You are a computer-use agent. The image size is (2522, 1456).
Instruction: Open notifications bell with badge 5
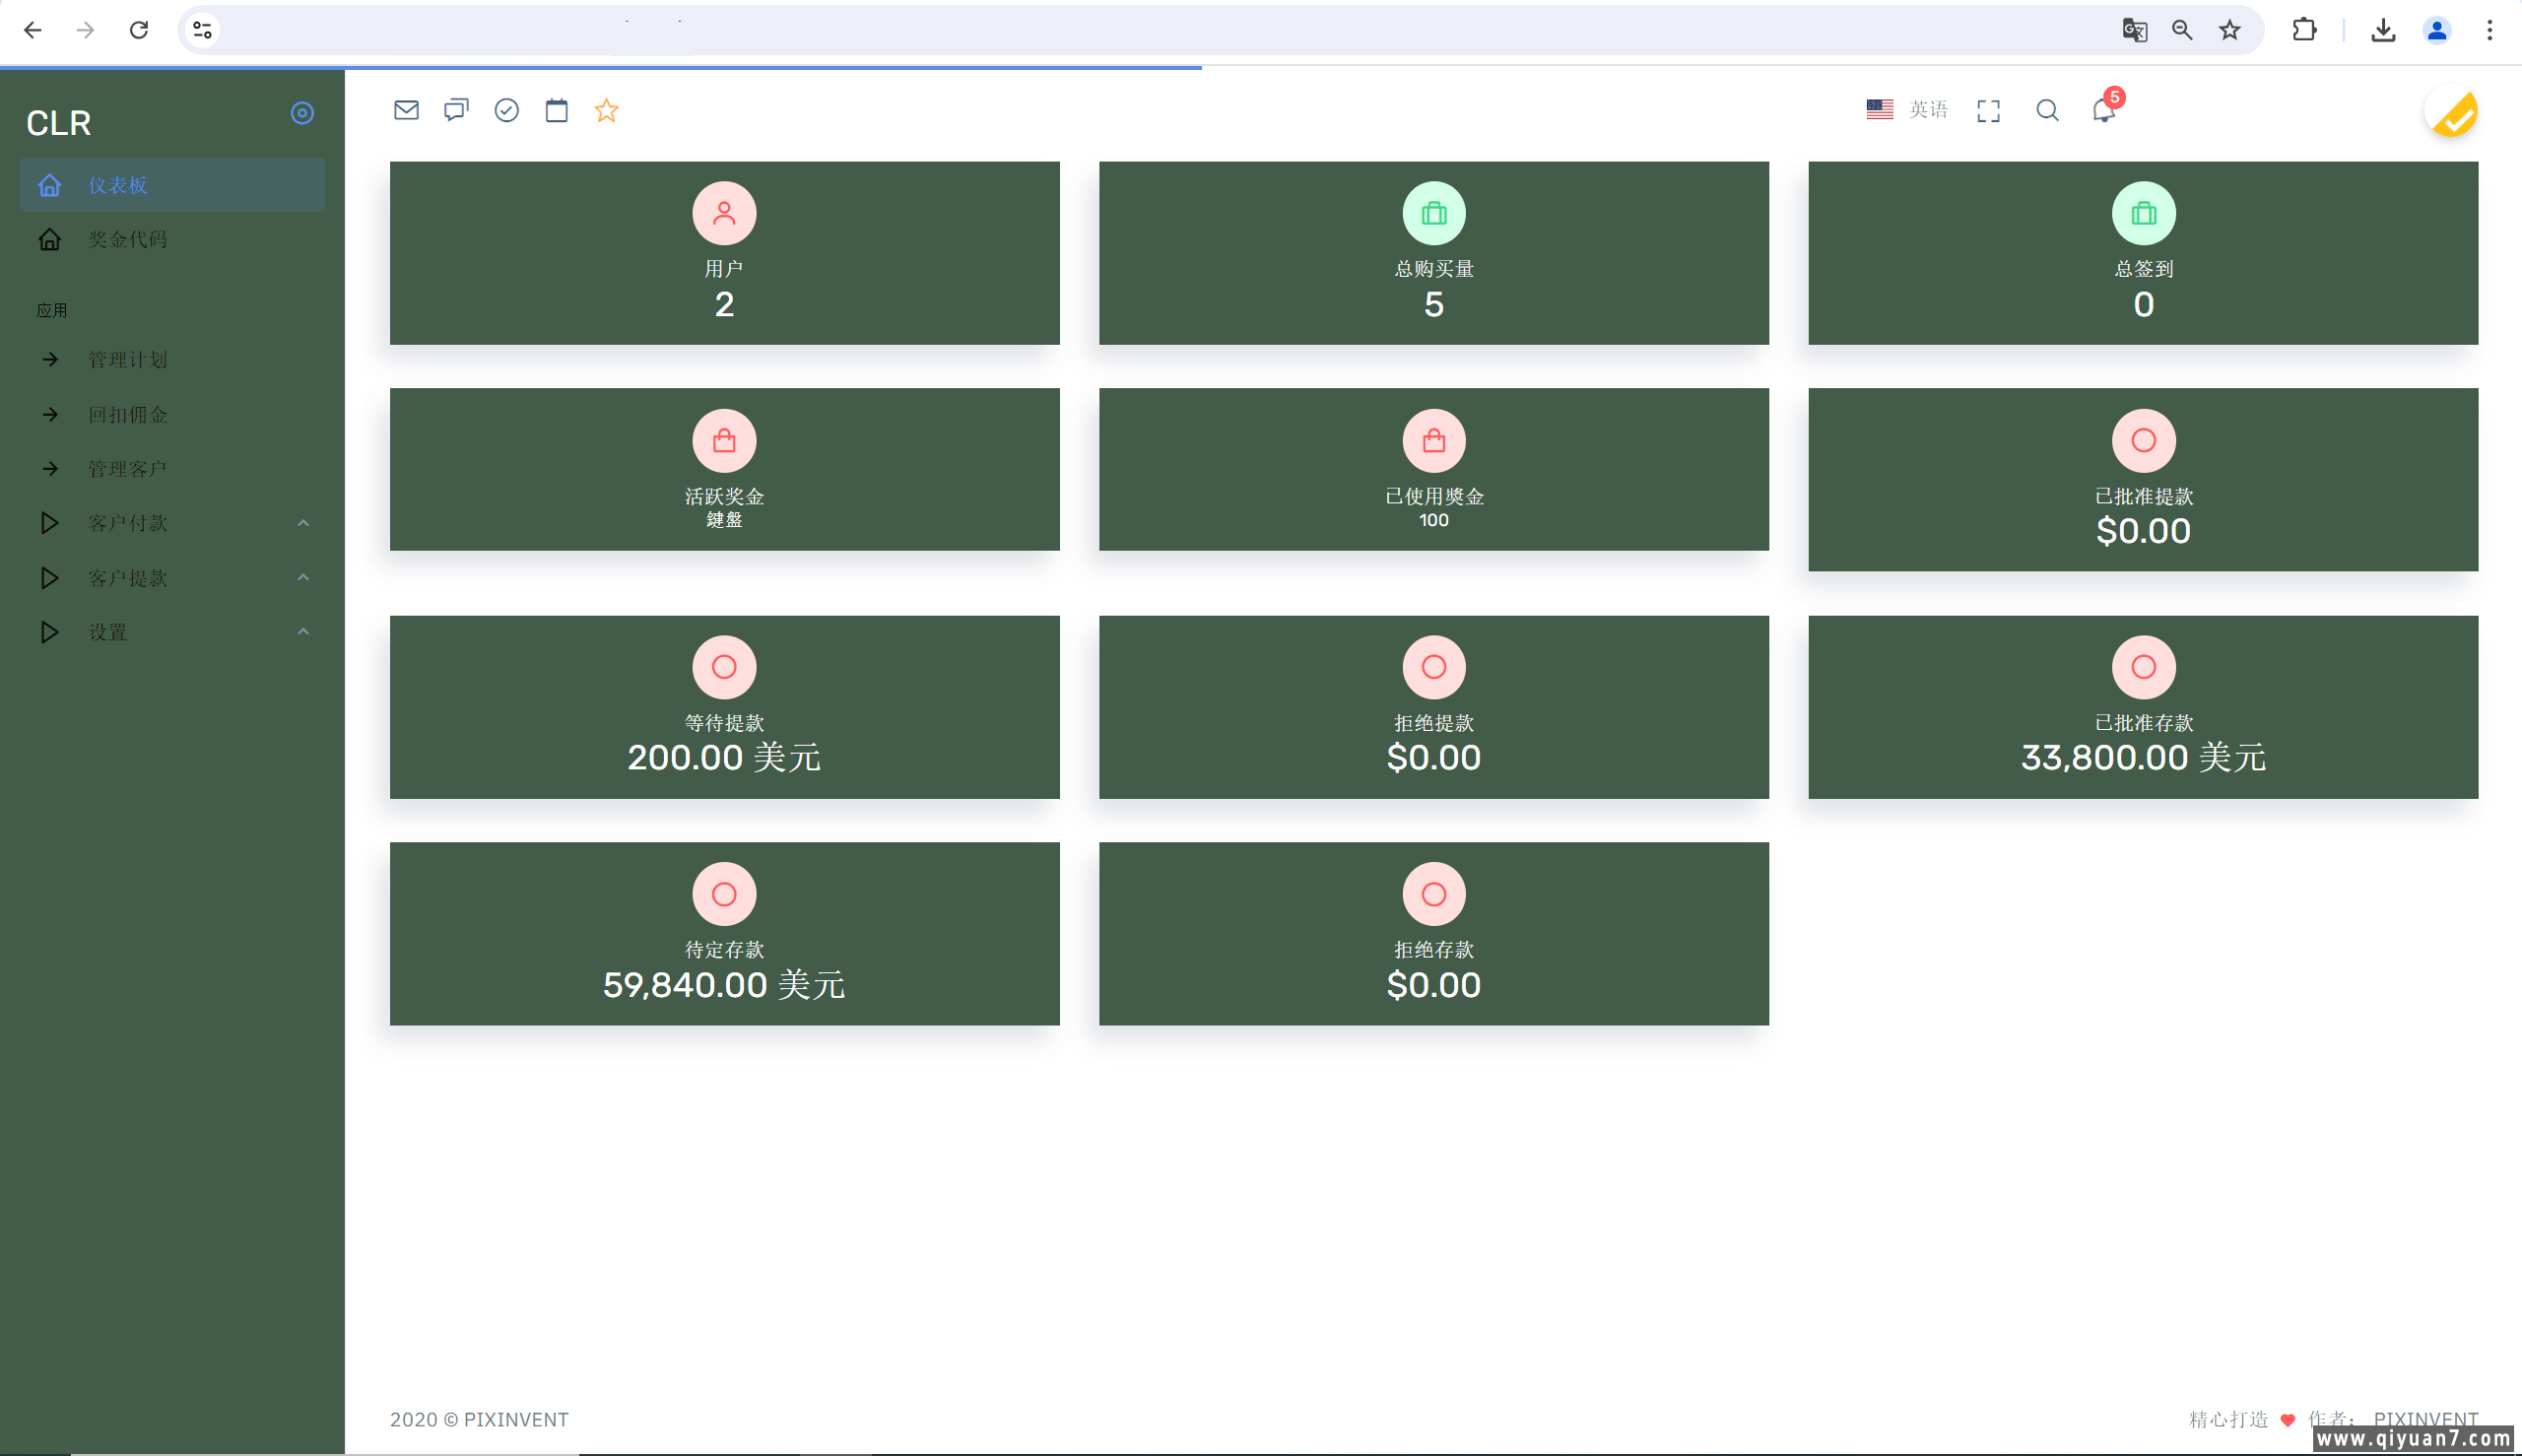(x=2103, y=110)
